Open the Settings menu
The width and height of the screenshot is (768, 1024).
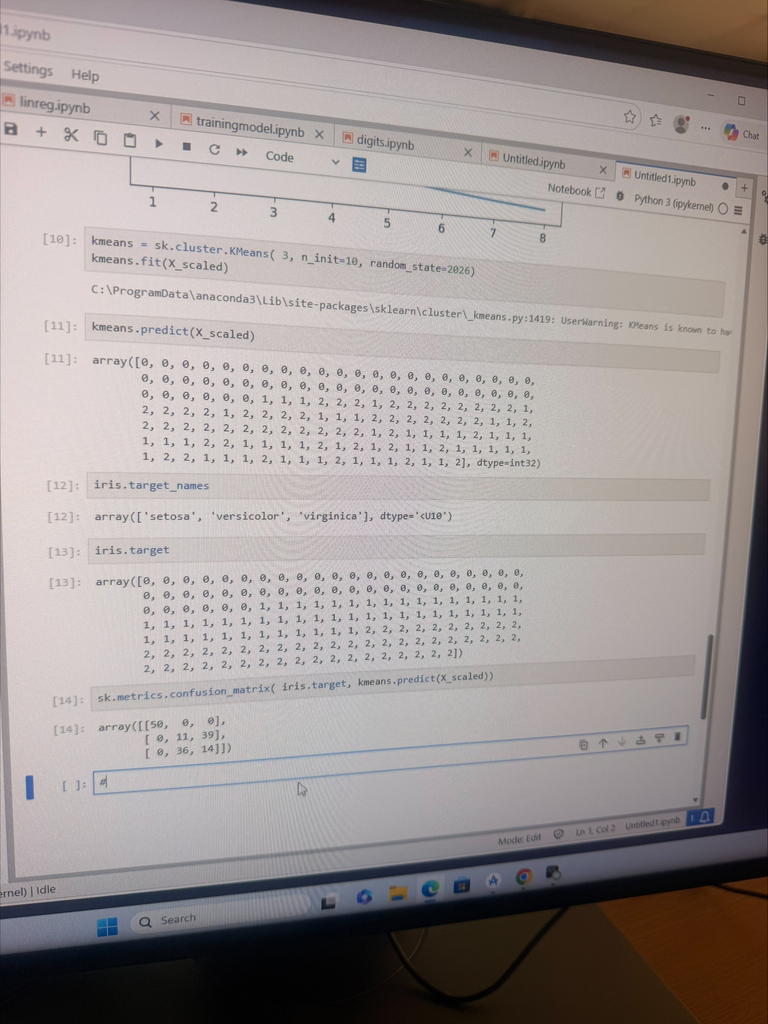27,69
